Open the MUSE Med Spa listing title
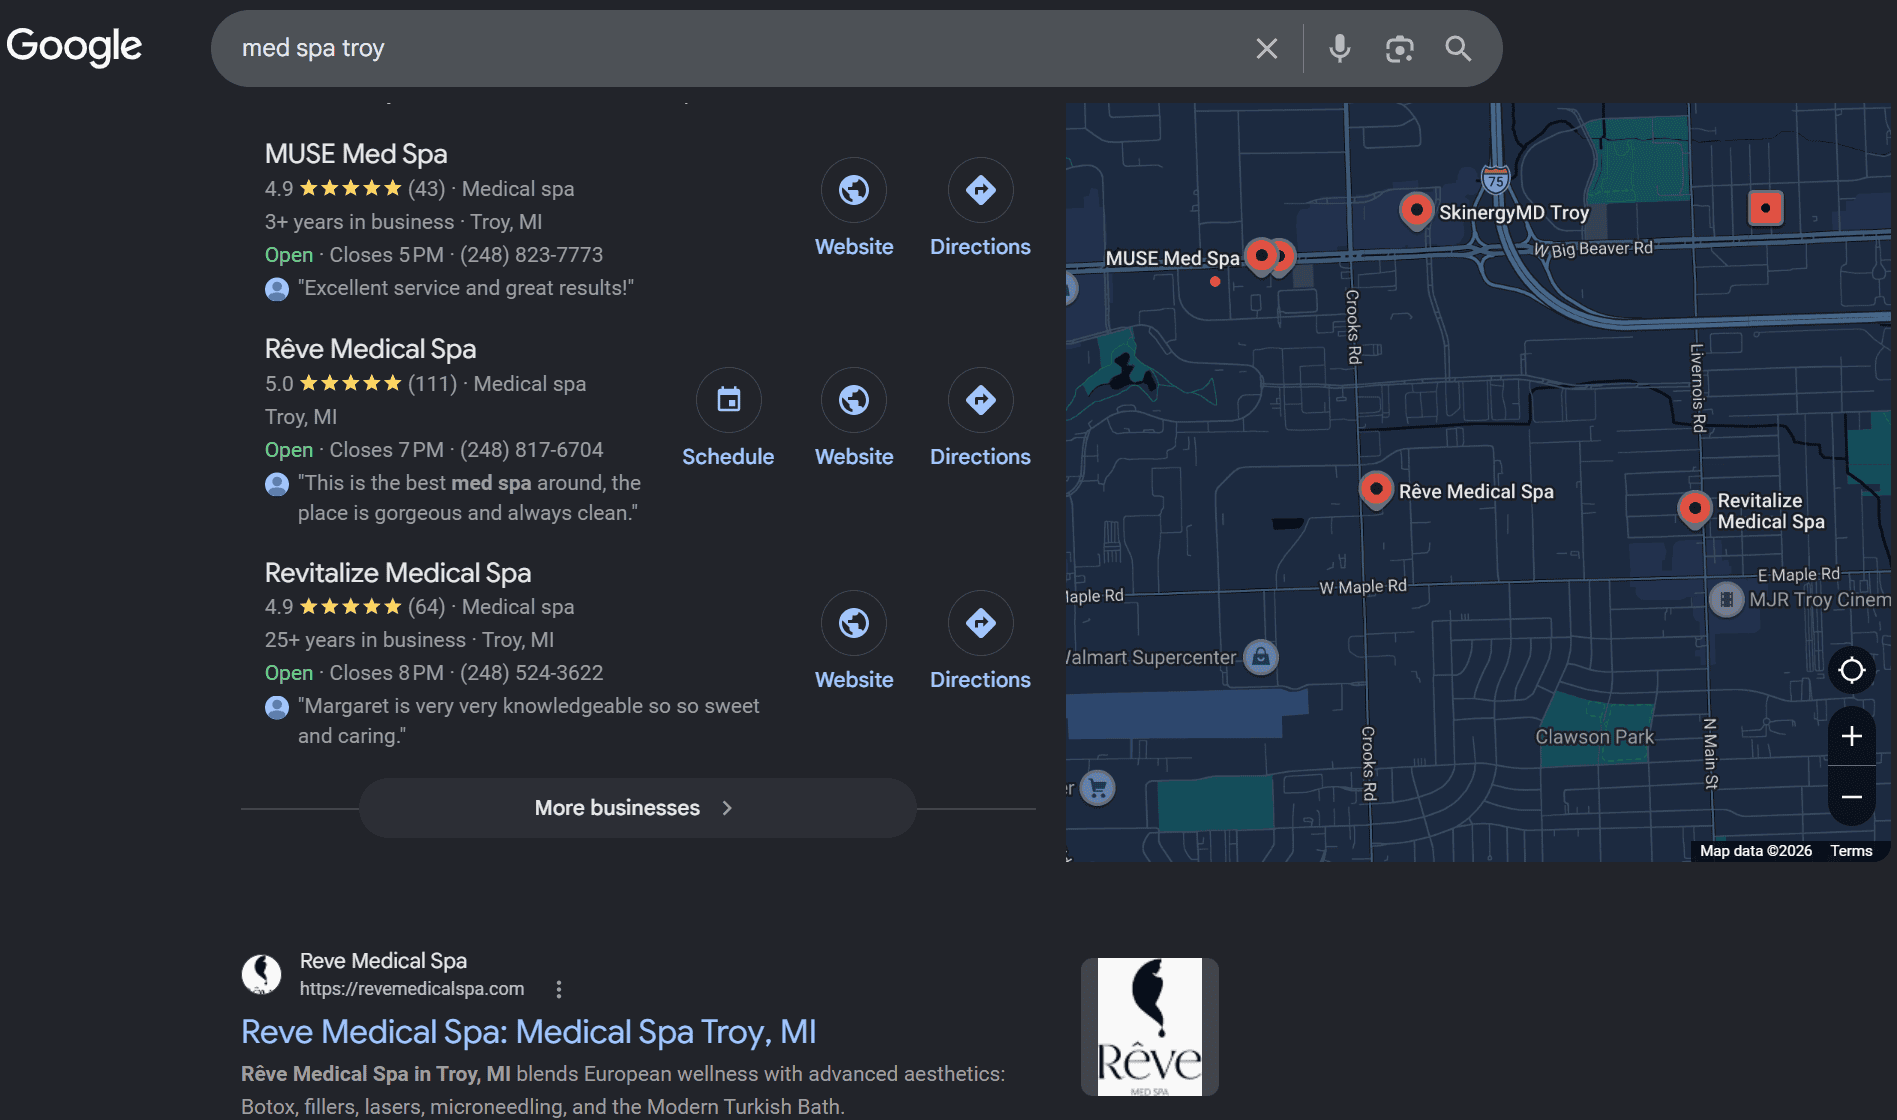 356,154
